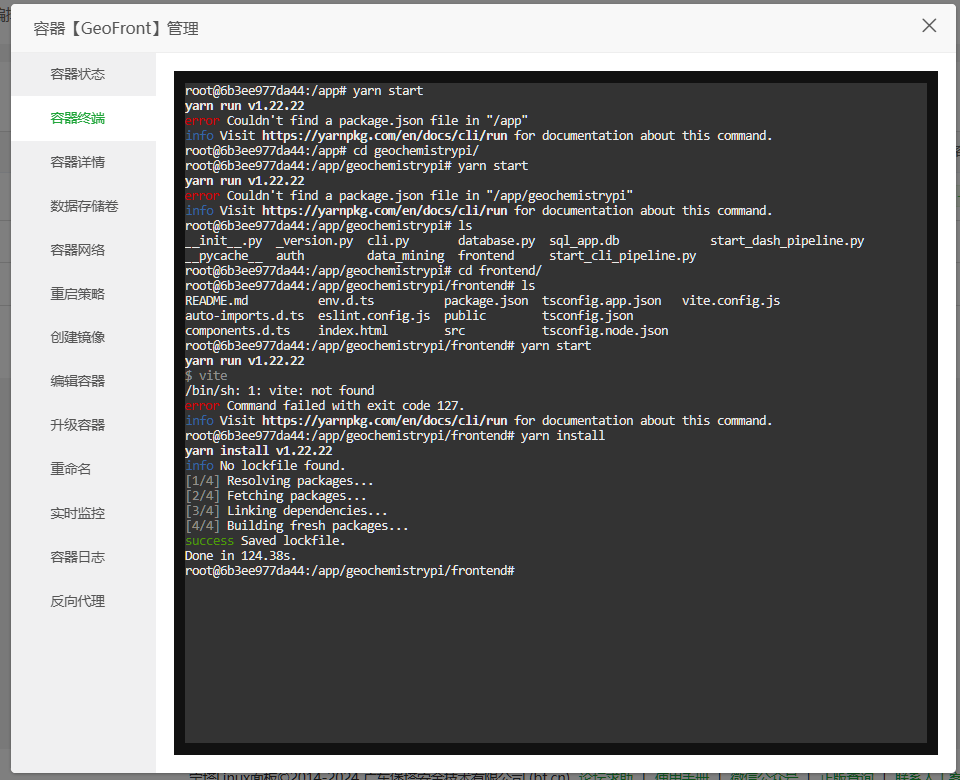The height and width of the screenshot is (780, 960).
Task: Click 'index.html' in the frontend listing
Action: click(x=353, y=331)
